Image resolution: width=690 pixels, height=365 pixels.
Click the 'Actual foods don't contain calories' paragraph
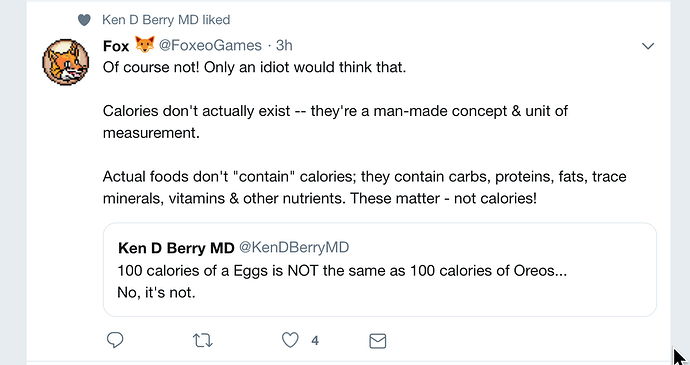[x=364, y=187]
